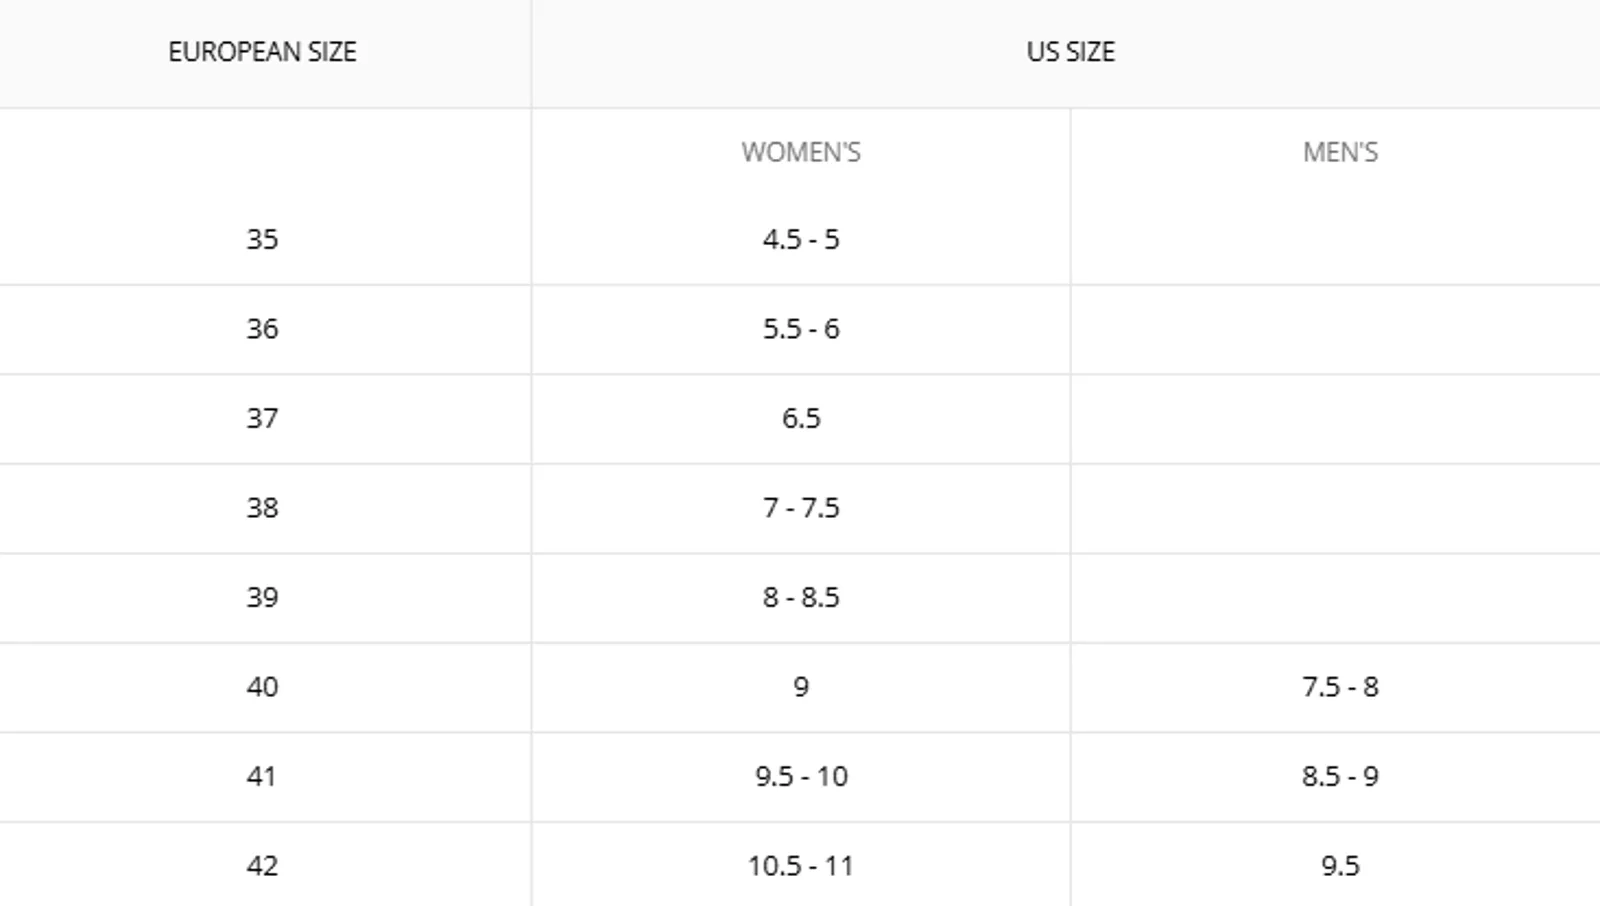The width and height of the screenshot is (1600, 906).
Task: Click European size 42 cell
Action: pos(262,865)
